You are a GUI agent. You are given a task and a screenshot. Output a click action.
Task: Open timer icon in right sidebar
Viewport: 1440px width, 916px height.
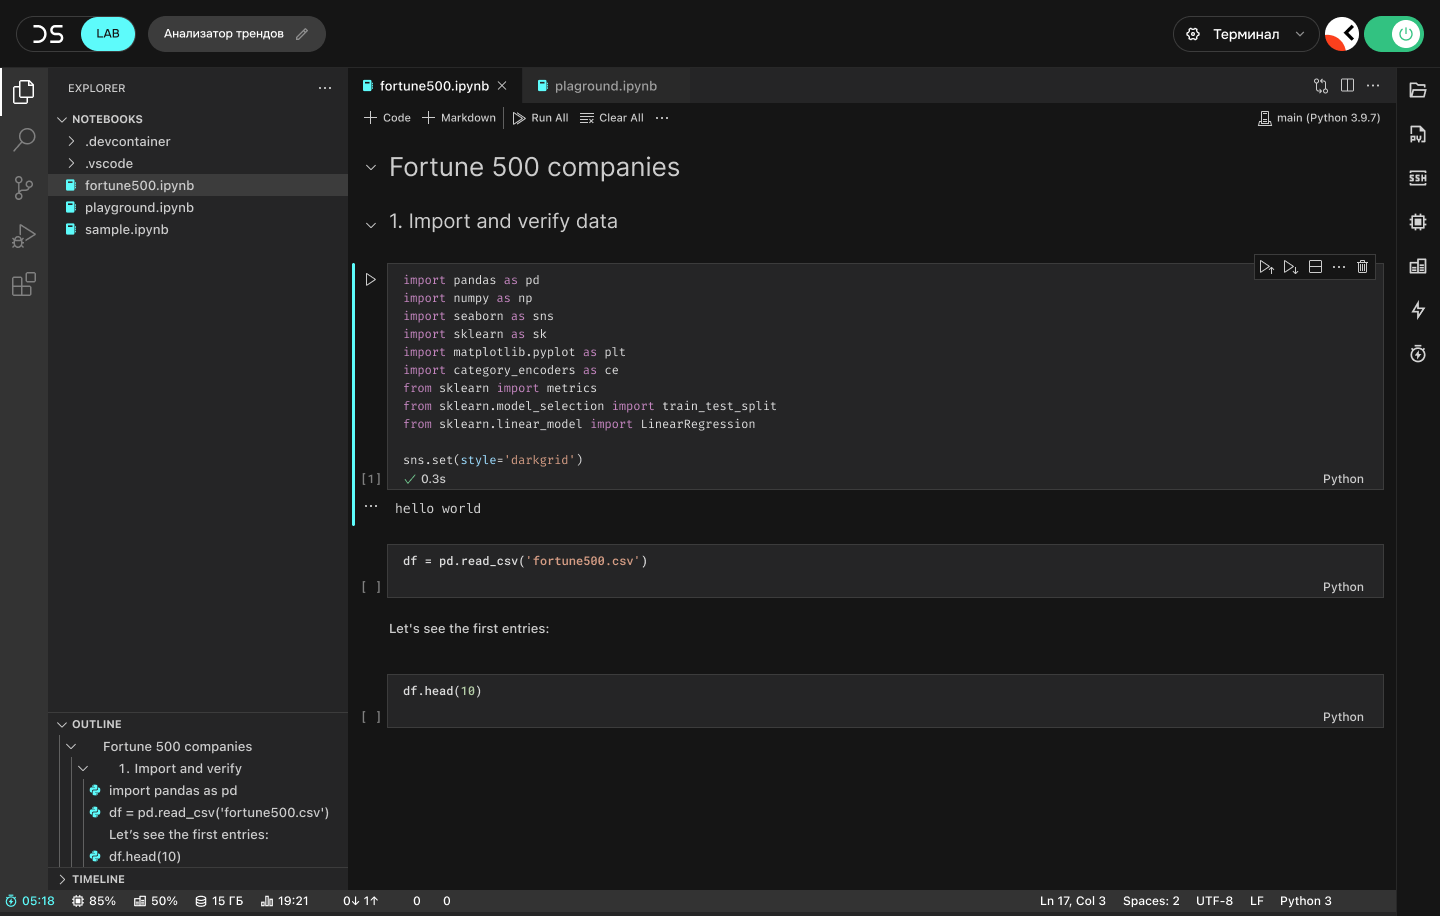(x=1418, y=354)
